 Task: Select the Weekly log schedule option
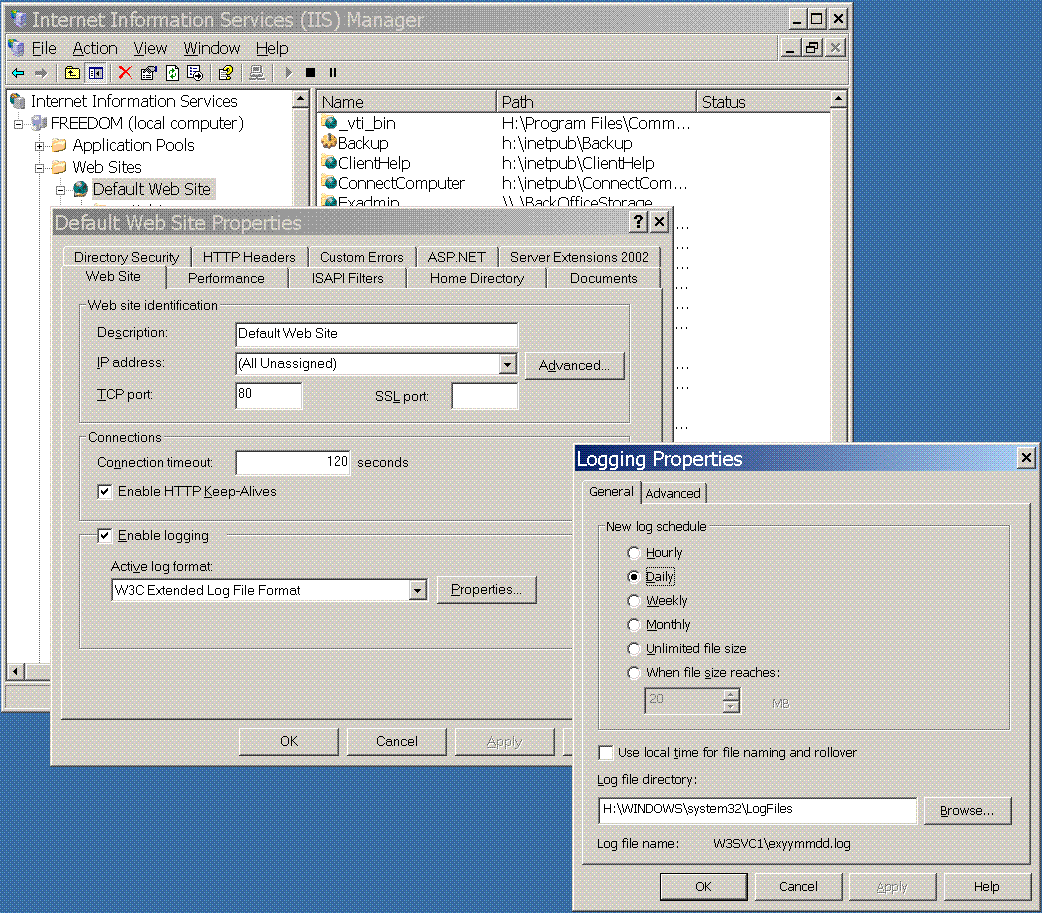coord(634,601)
